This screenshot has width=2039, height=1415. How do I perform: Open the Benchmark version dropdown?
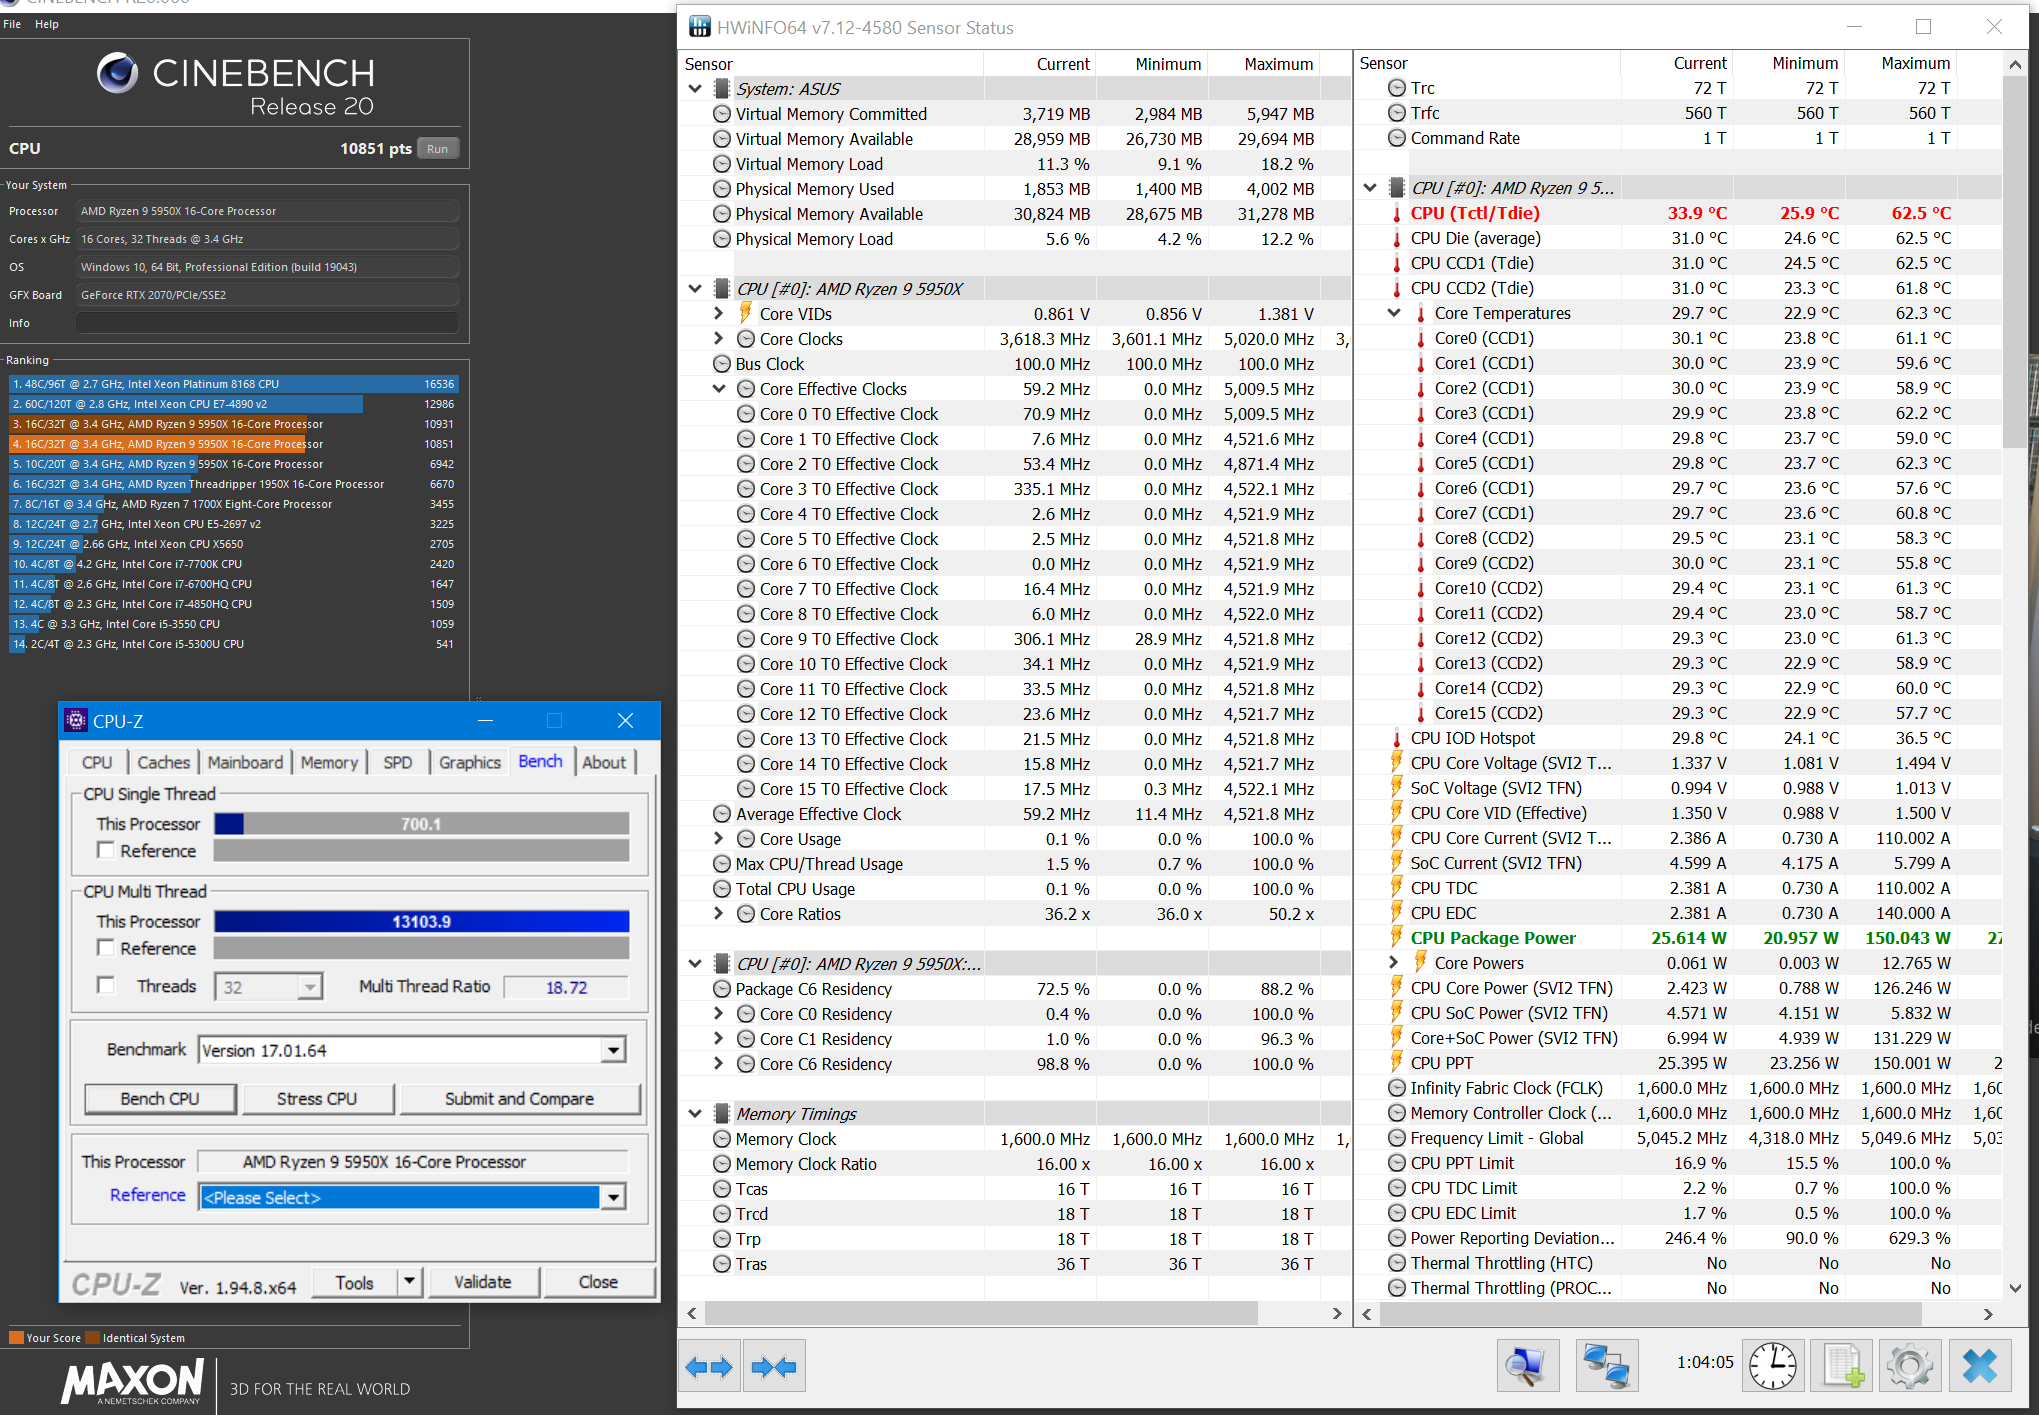(613, 1050)
